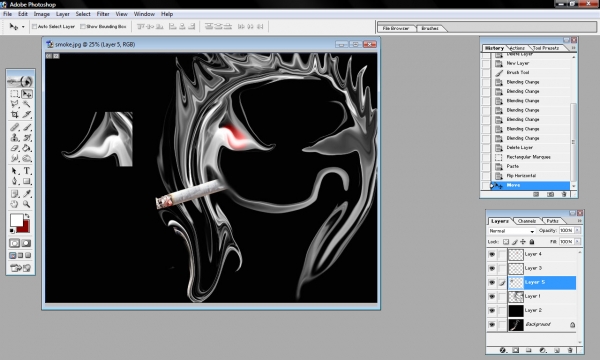Screen dimensions: 600x360
Task: Open layer style menu in Layers panel
Action: pos(503,350)
